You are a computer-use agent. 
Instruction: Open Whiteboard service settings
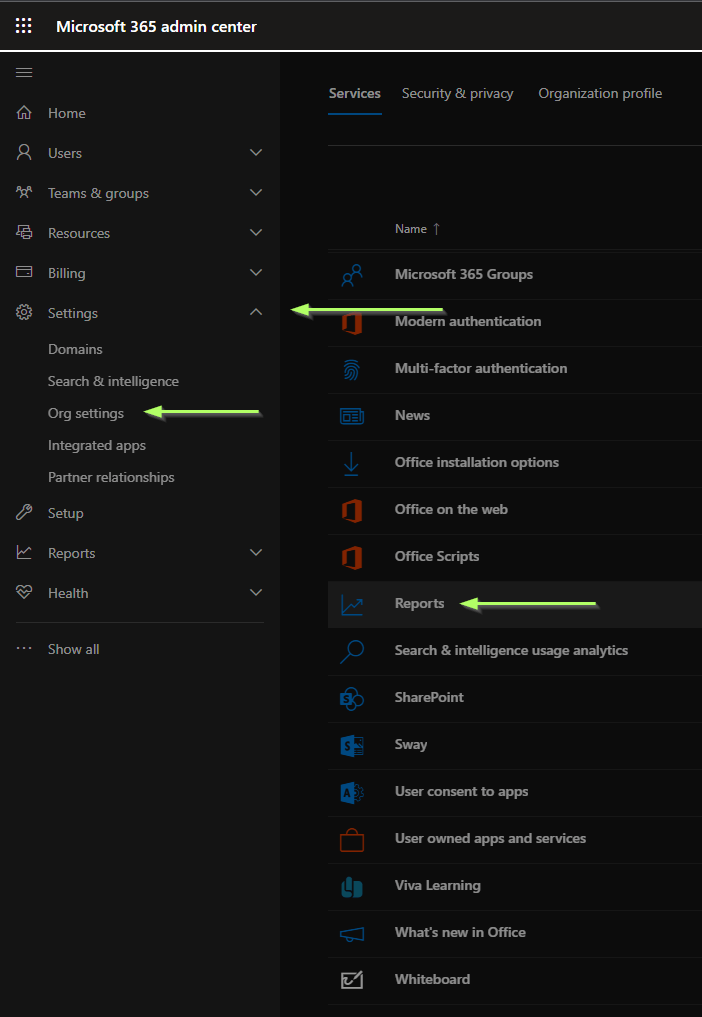[x=432, y=979]
